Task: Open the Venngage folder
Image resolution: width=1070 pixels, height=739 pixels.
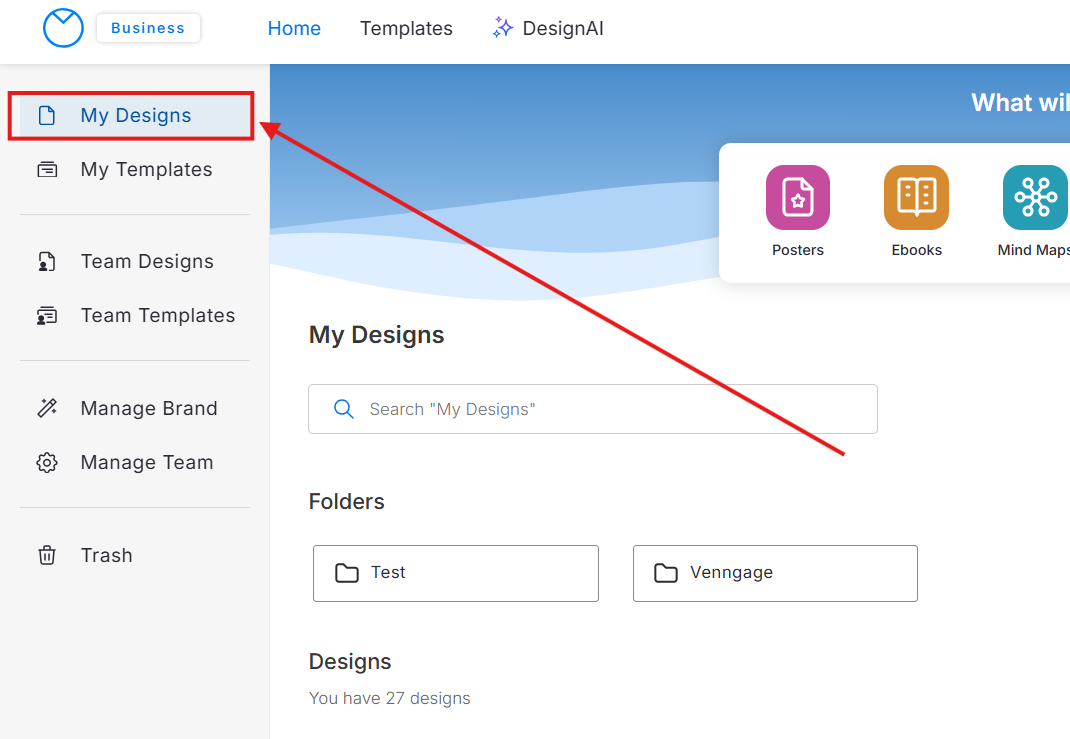Action: 775,573
